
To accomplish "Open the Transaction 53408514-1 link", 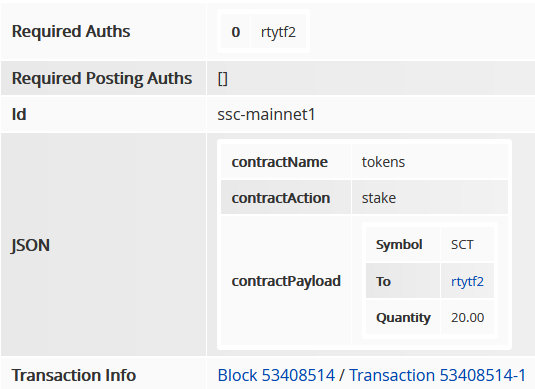I will [x=438, y=375].
